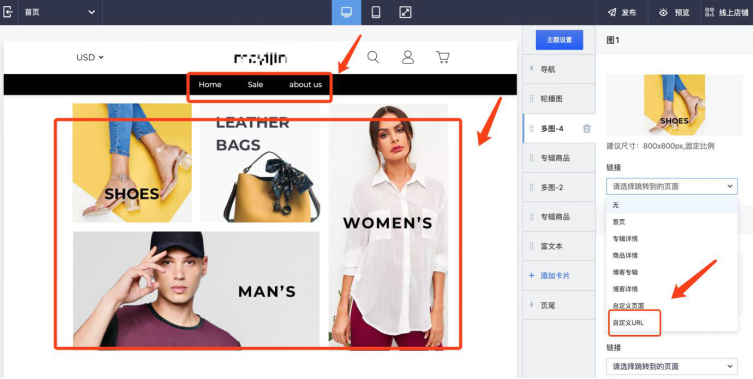Open the 请选择跳转到的页面 link dropdown for 图1
This screenshot has width=753, height=379.
tap(671, 186)
